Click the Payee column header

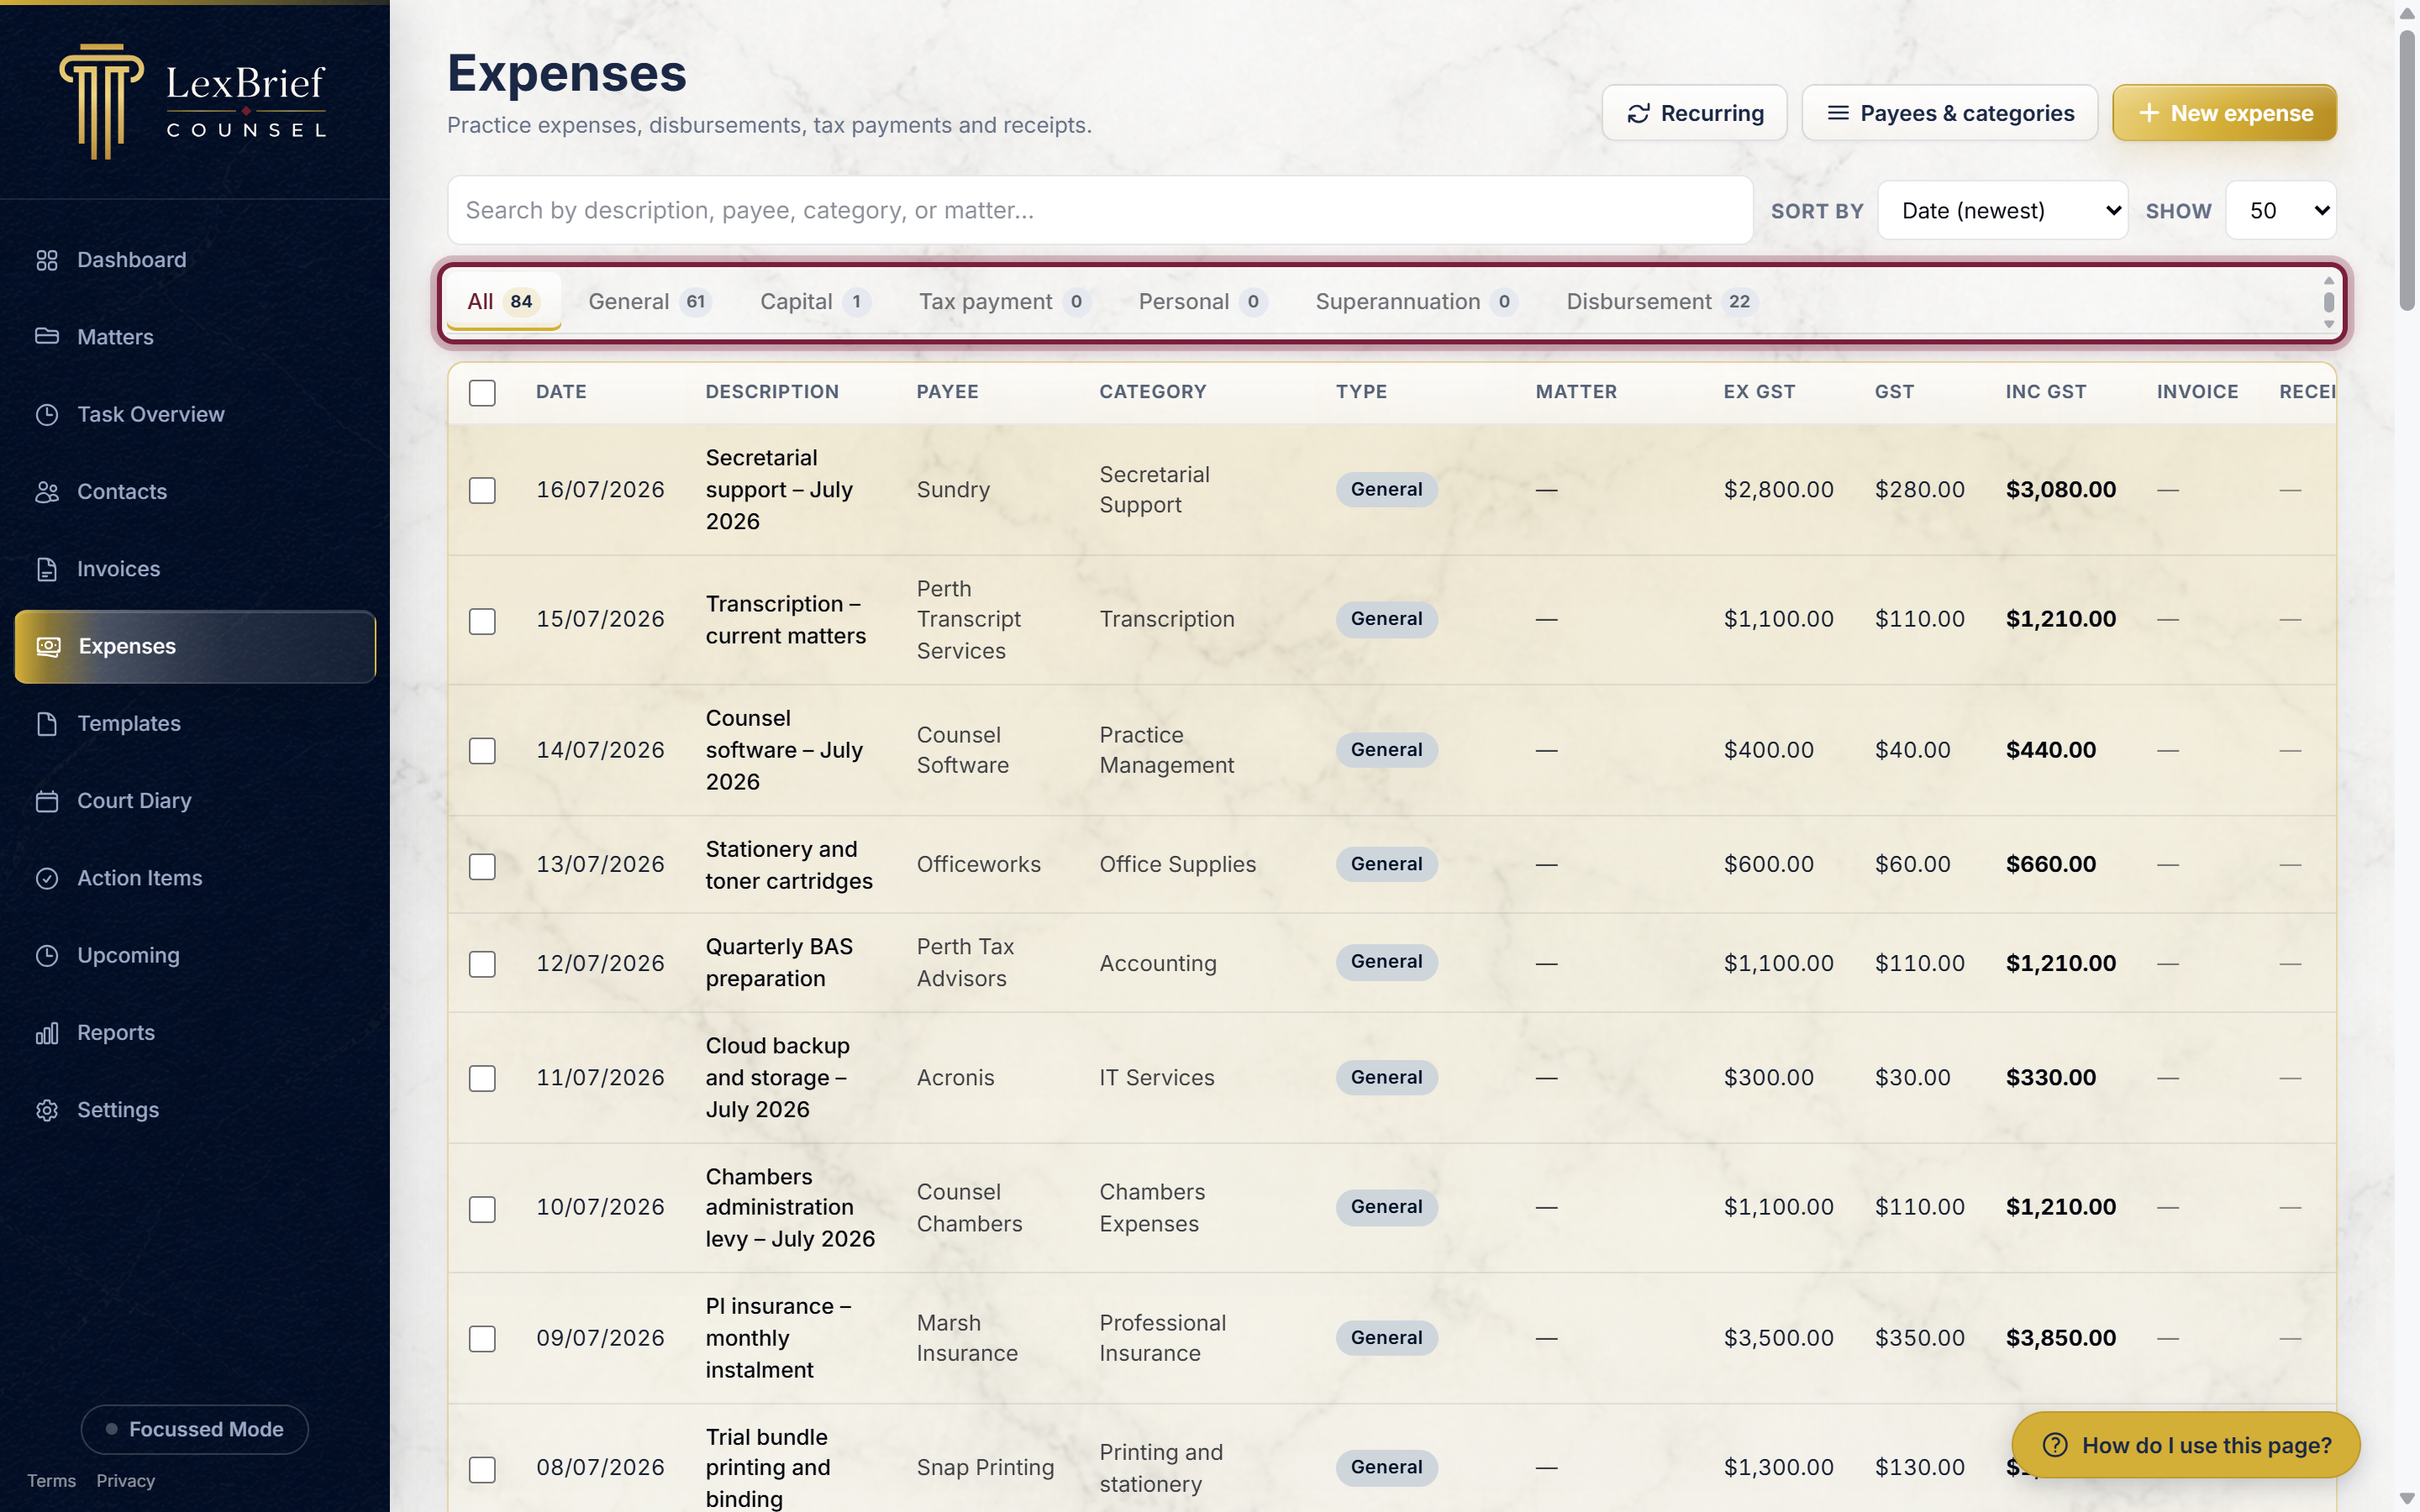947,392
